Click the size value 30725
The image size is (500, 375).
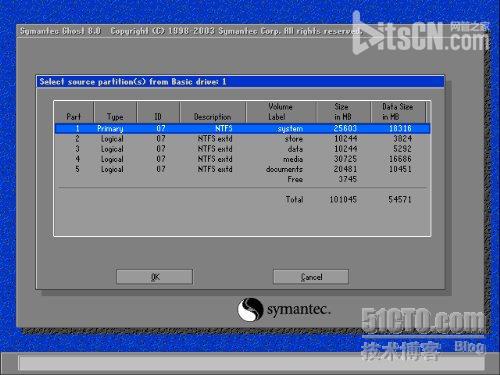[x=345, y=159]
